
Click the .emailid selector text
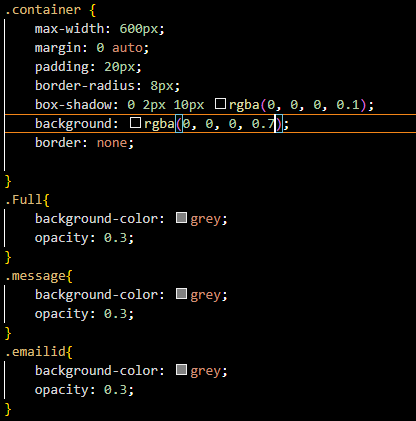click(35, 352)
